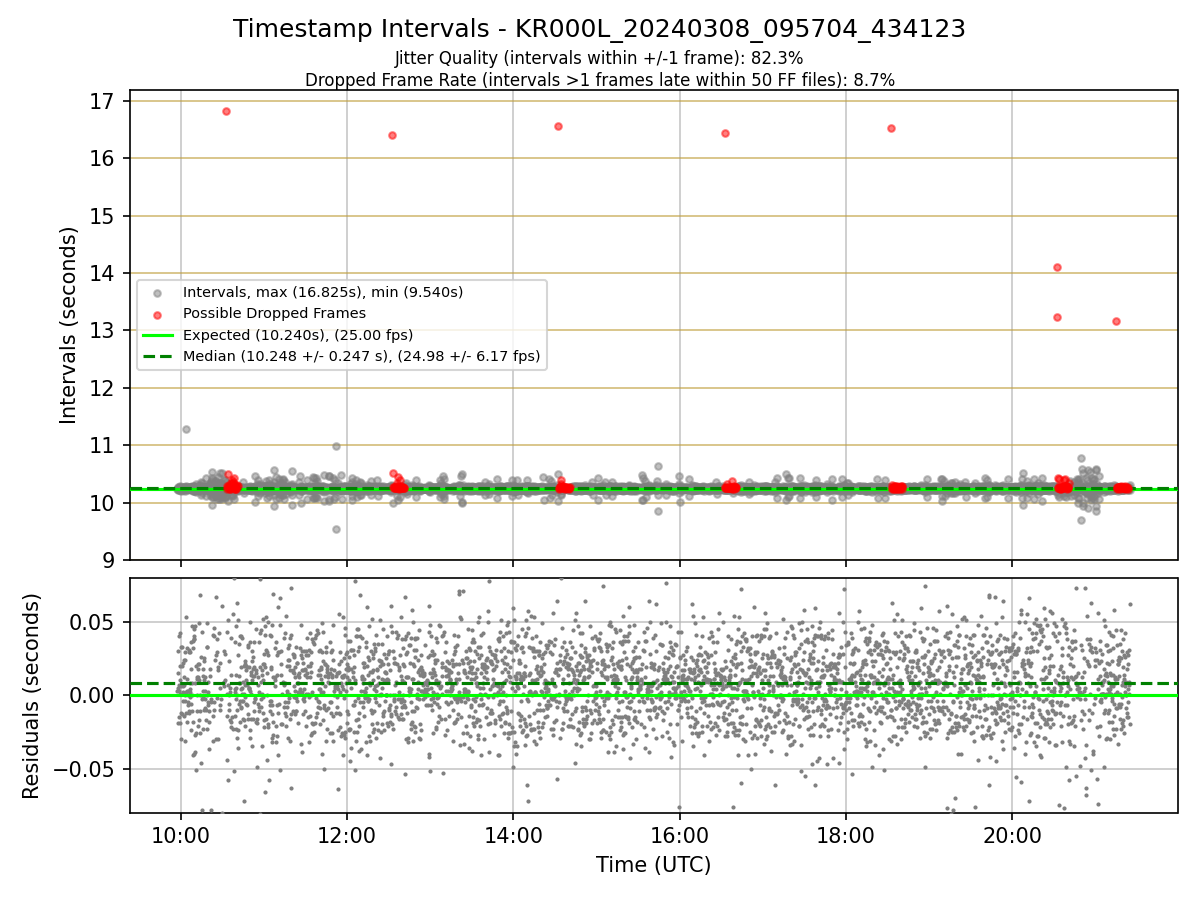Click the red dropped-frame point above 12:30
This screenshot has height=900, width=1200.
pos(392,135)
